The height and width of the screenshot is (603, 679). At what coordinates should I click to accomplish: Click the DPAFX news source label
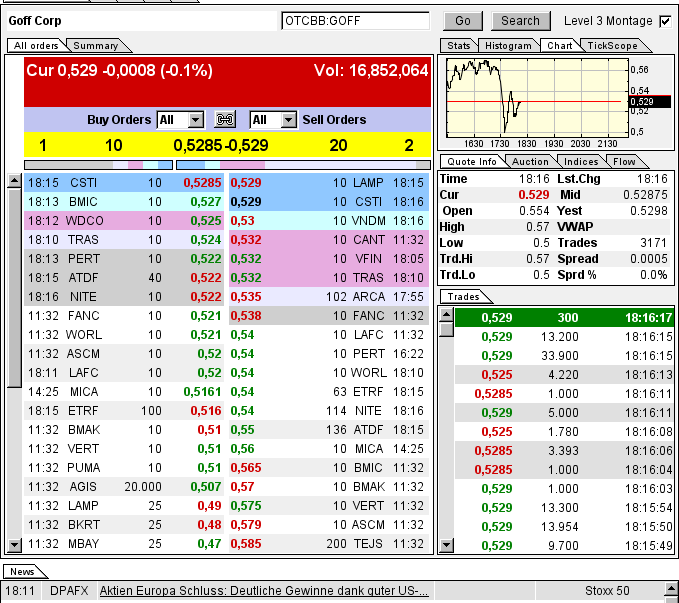(69, 591)
